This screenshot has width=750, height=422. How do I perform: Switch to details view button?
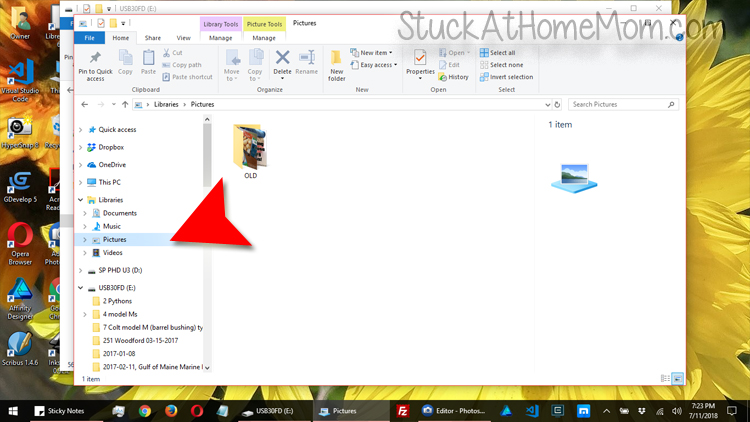665,378
